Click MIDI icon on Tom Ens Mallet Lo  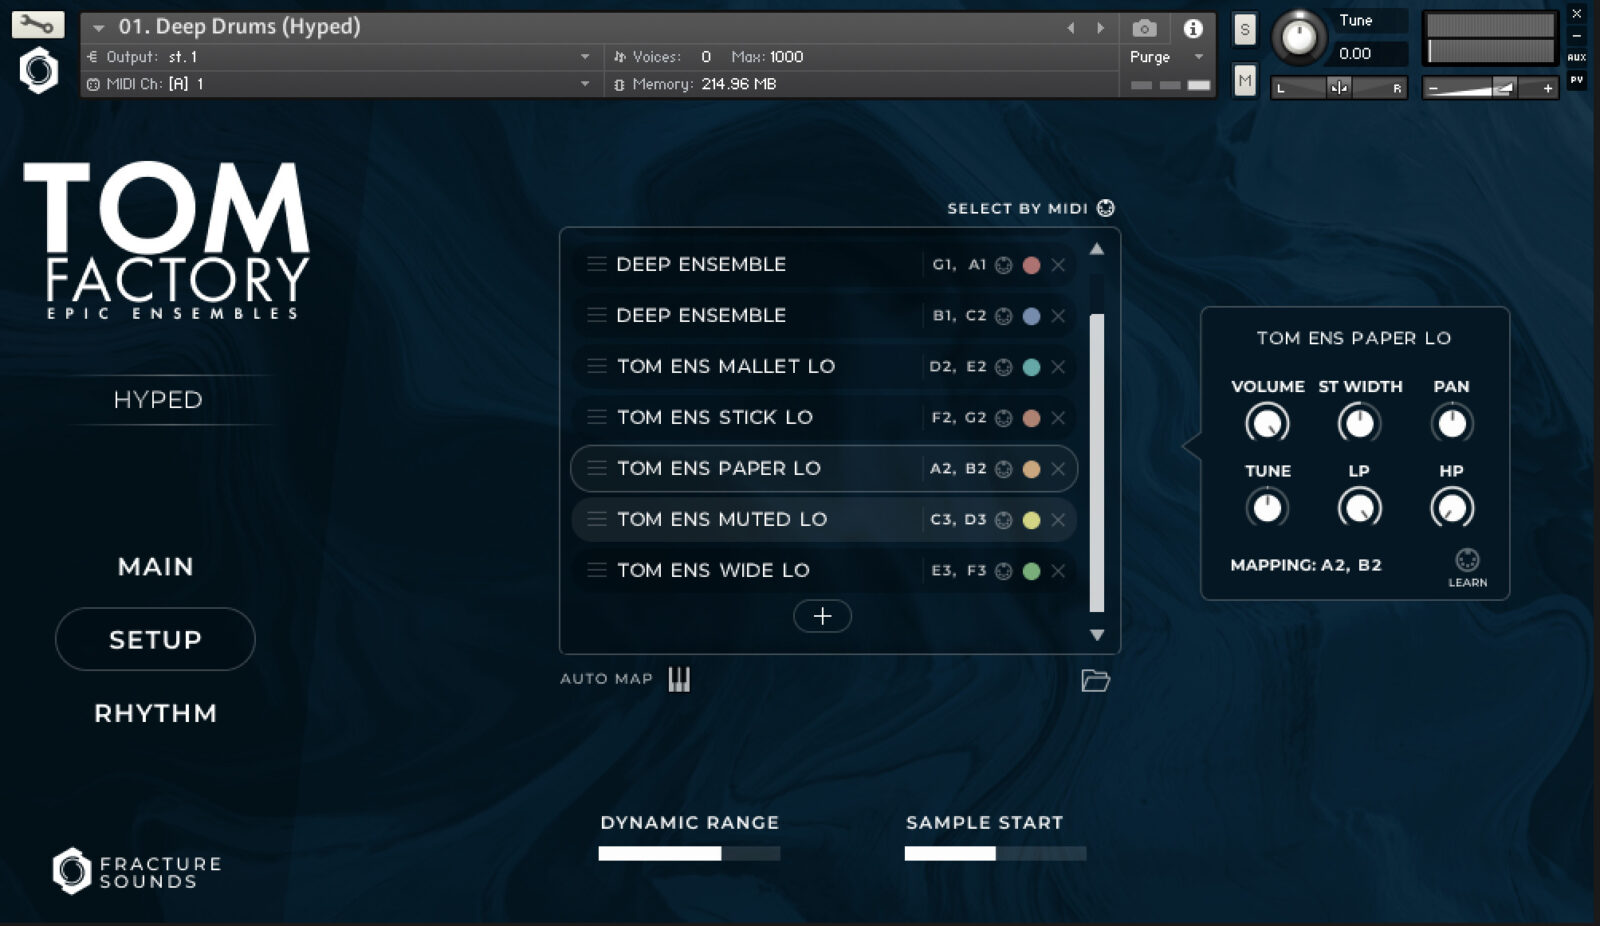[1004, 367]
